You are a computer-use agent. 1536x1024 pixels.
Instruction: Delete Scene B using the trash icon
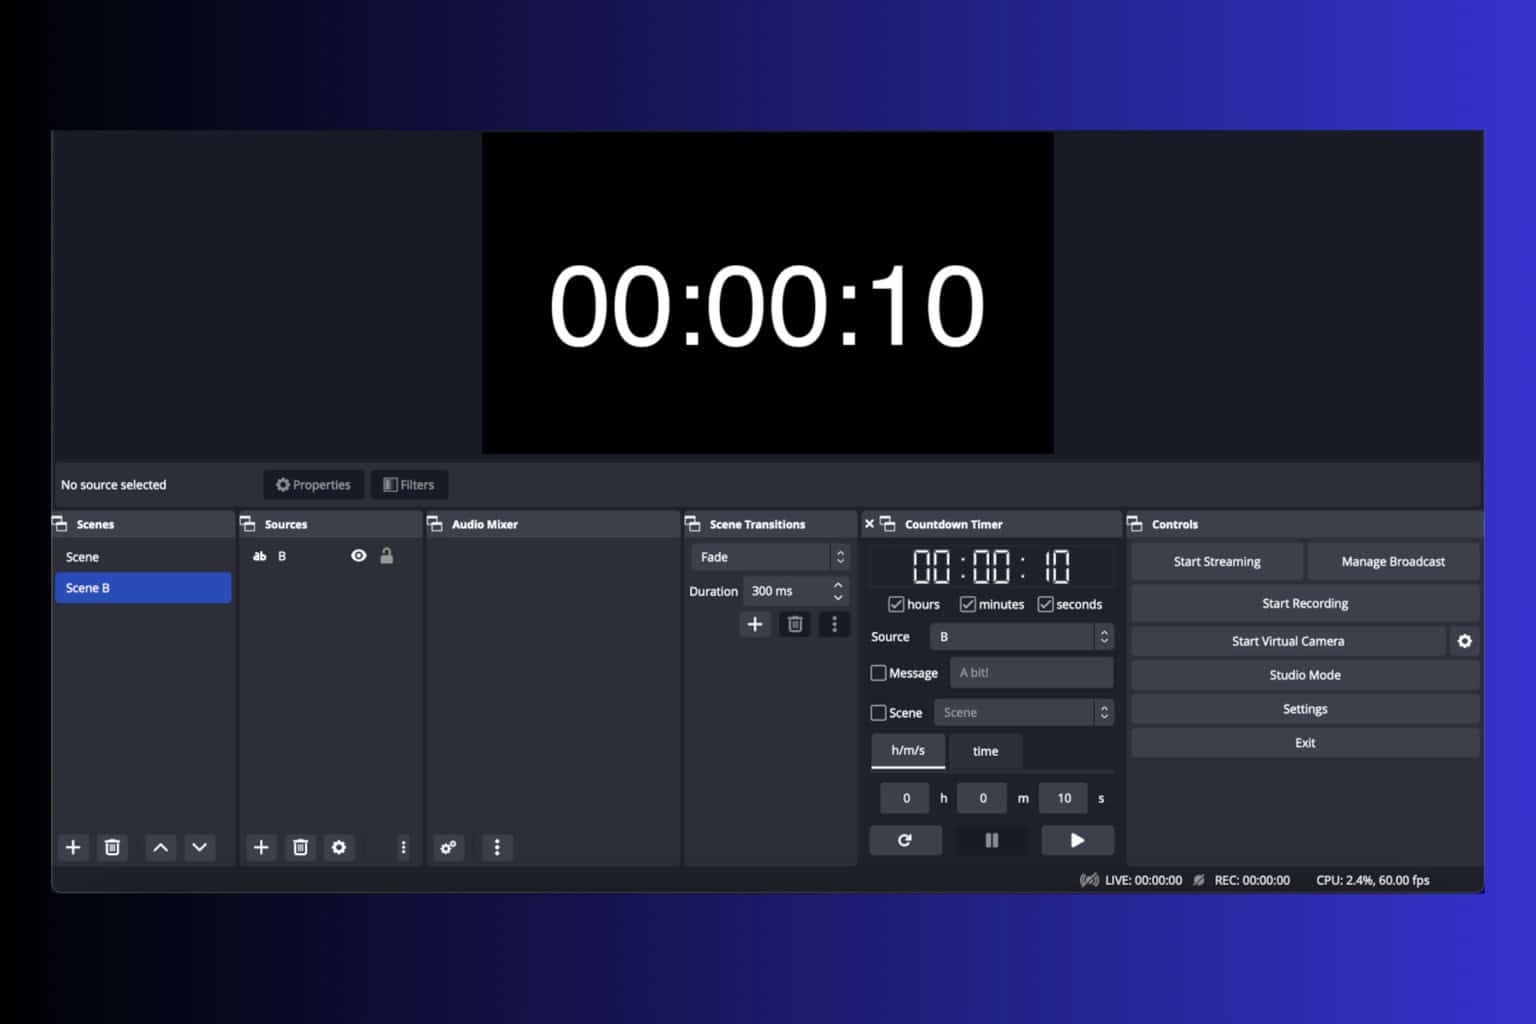click(x=112, y=847)
